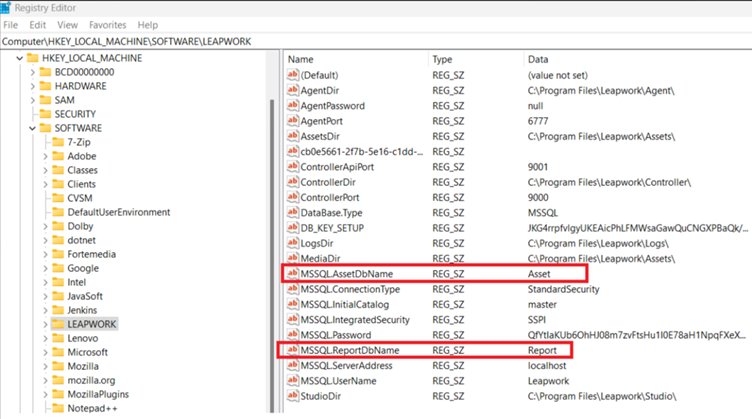Open the File menu

(x=11, y=25)
